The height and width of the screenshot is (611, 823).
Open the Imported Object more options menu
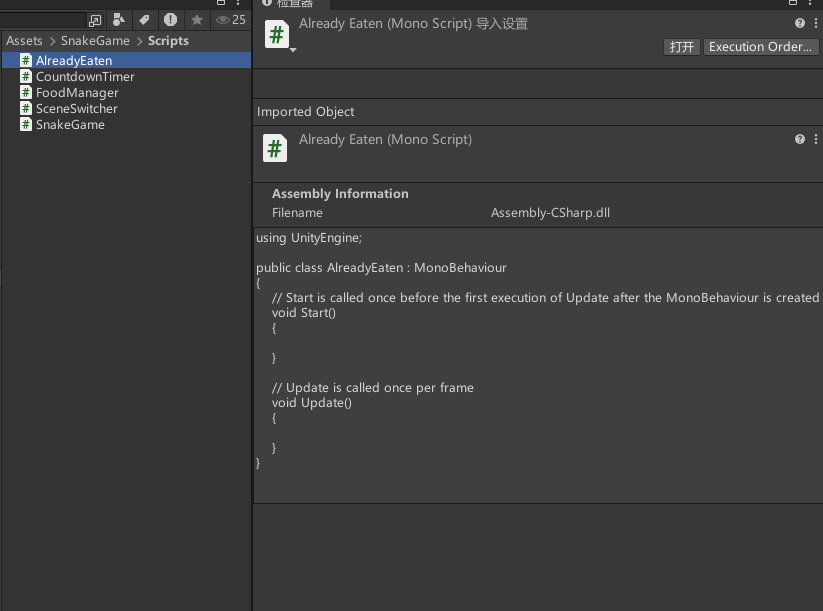(815, 139)
